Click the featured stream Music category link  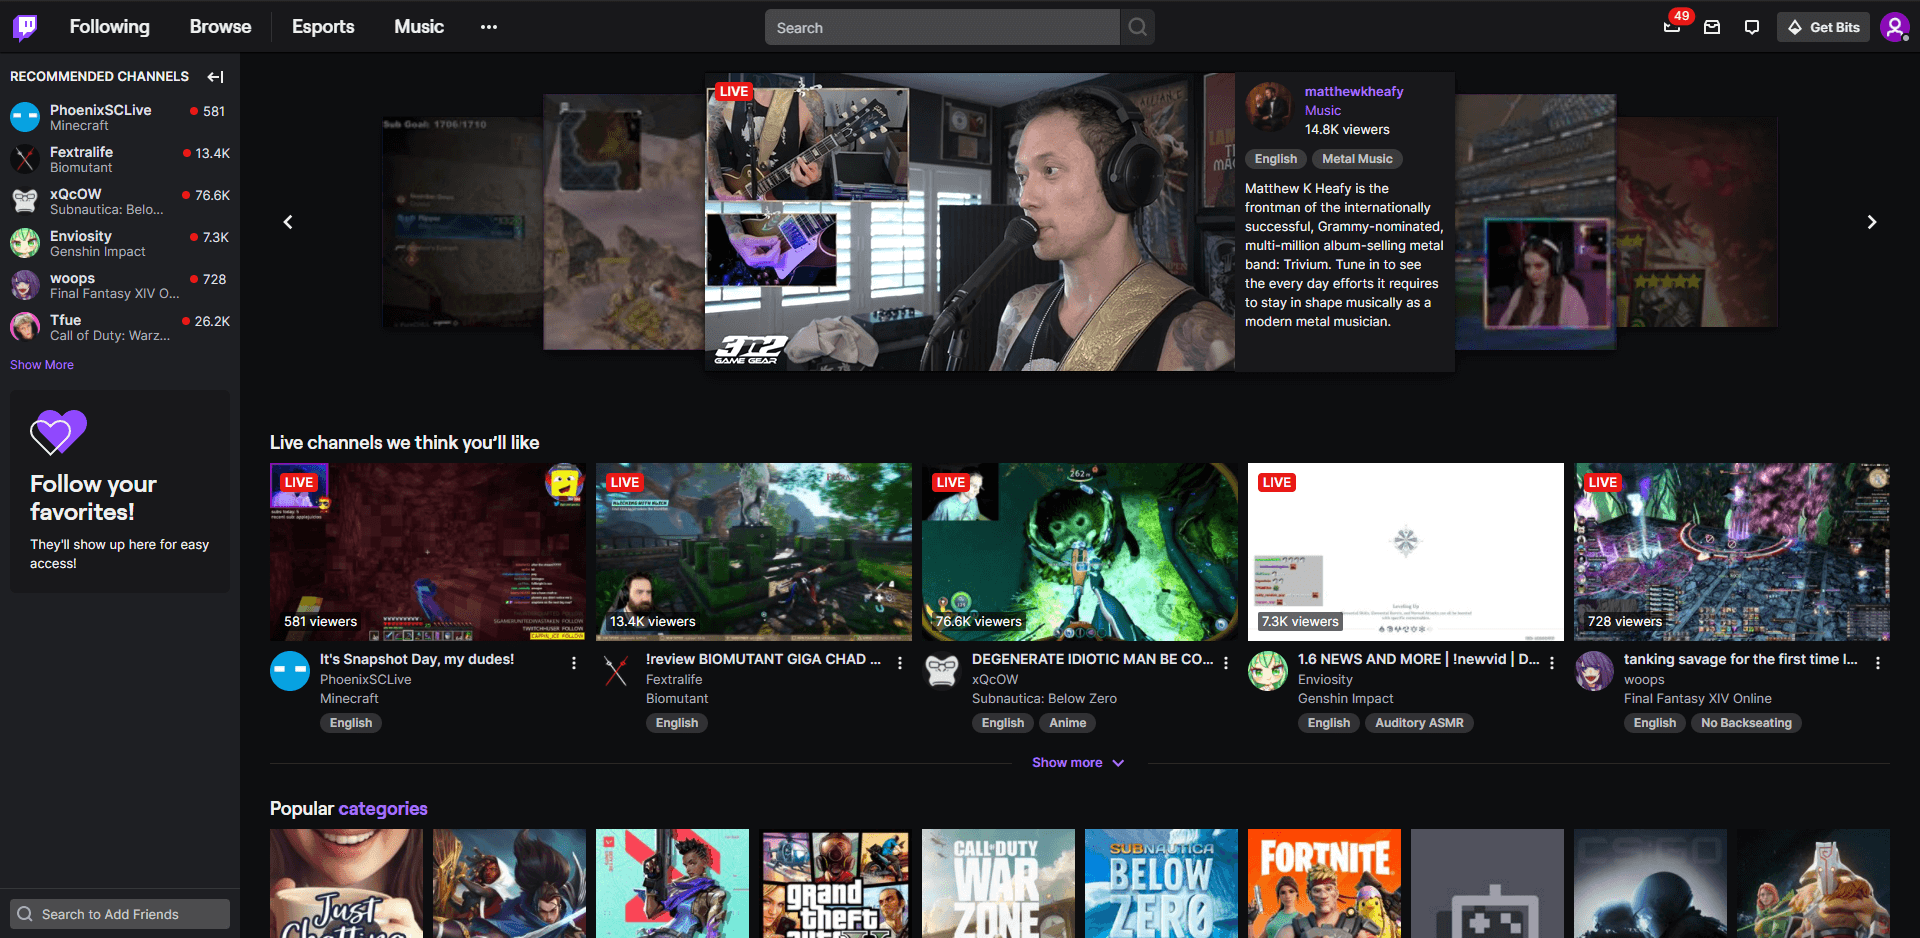point(1322,111)
